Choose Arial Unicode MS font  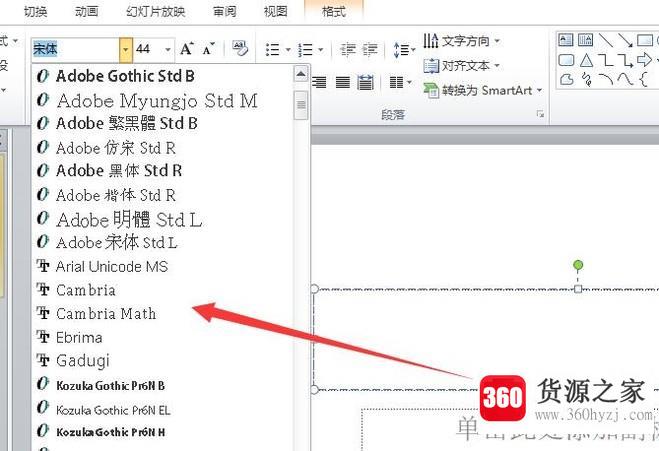162,266
